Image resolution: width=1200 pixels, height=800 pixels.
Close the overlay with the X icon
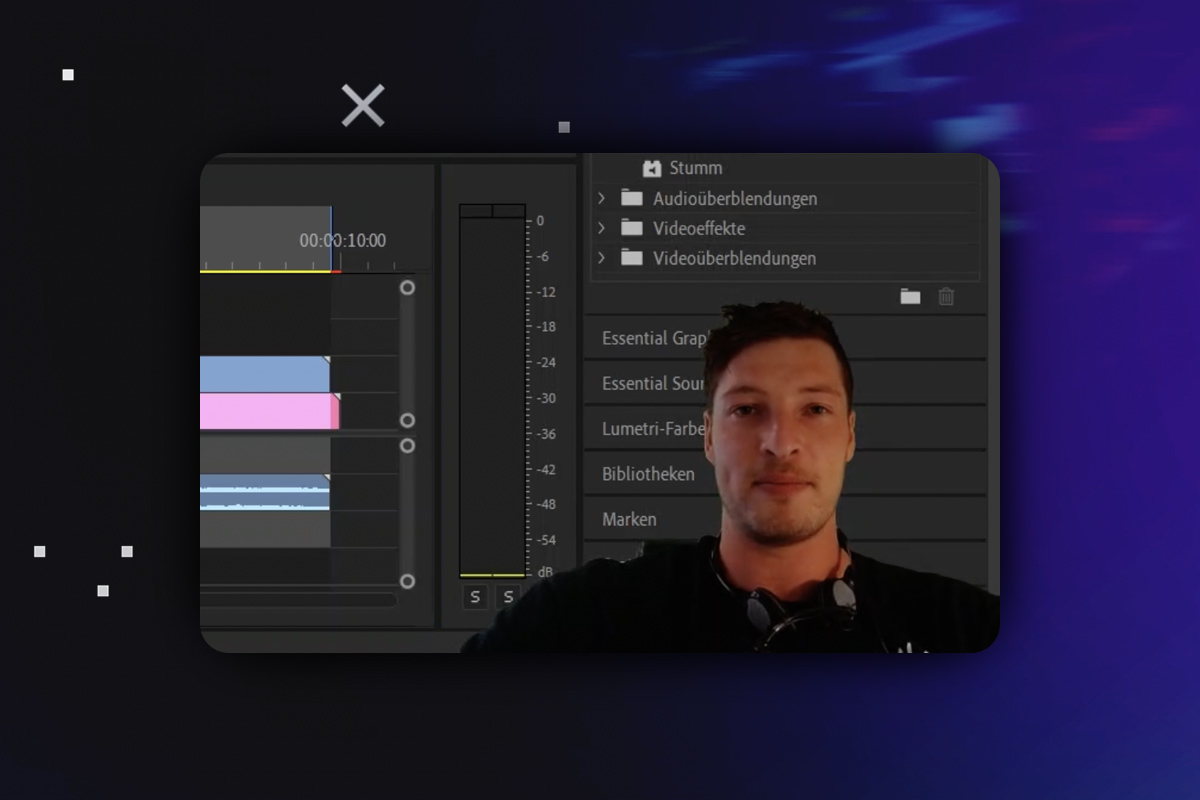(x=363, y=105)
